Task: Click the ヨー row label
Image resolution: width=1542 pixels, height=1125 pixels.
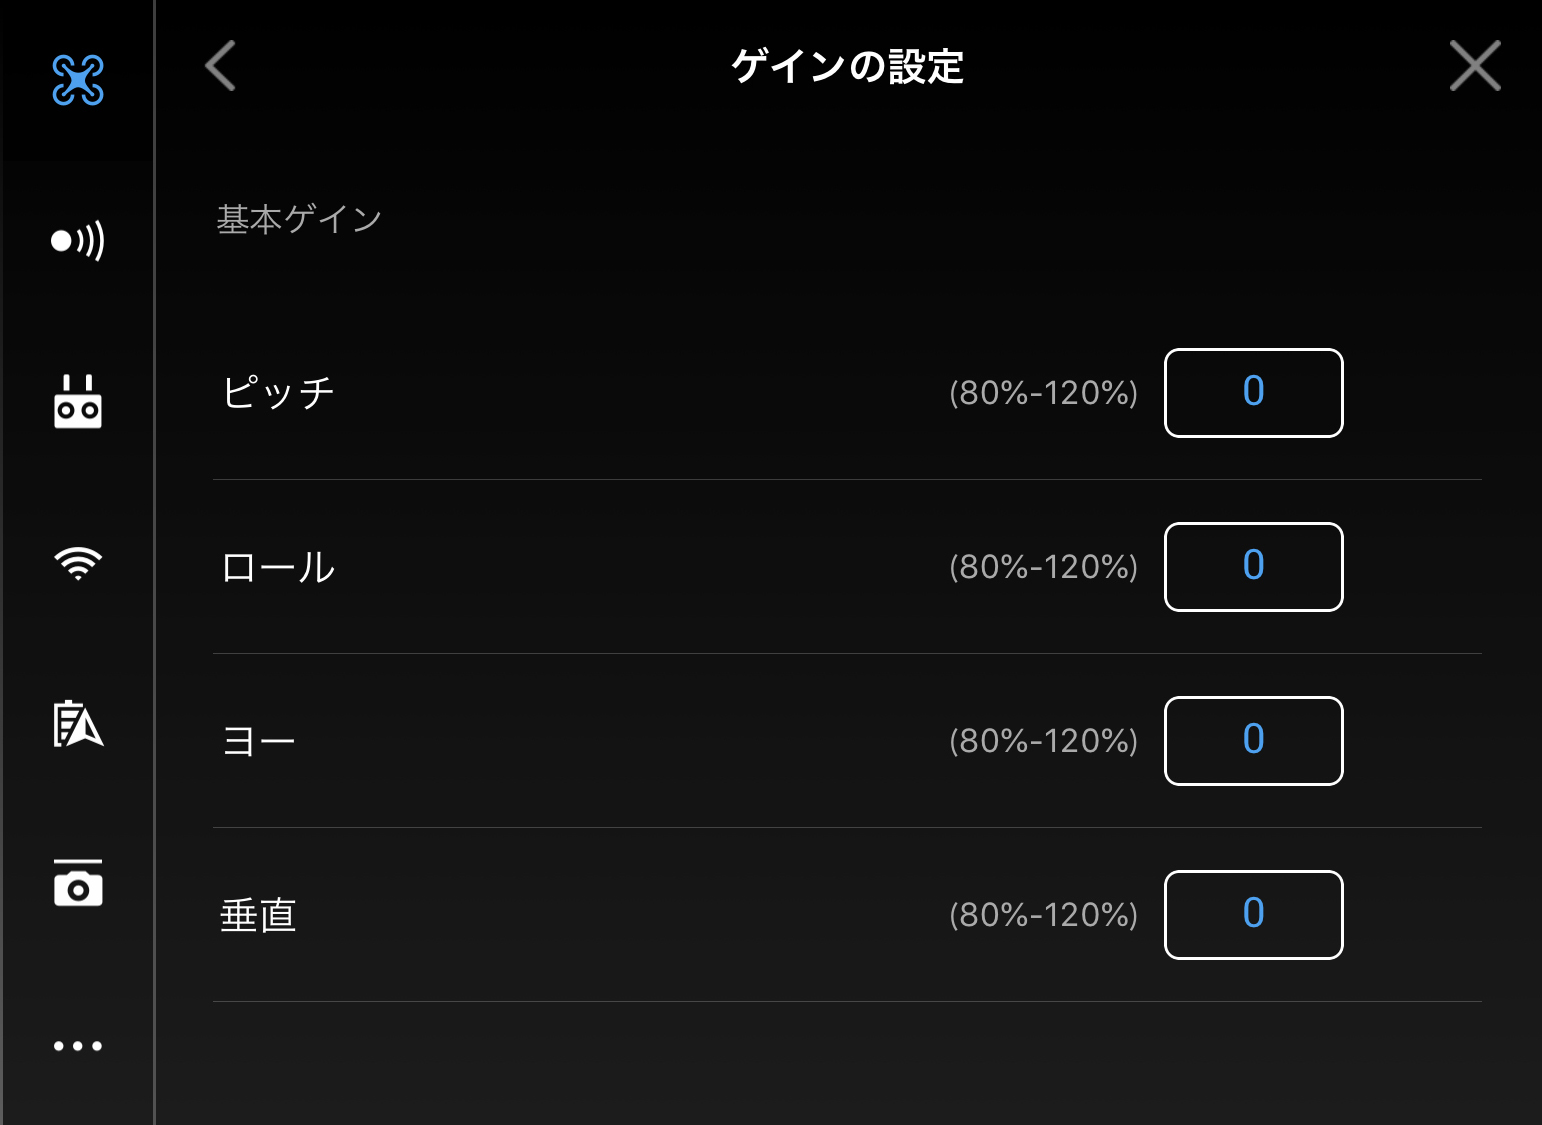Action: (x=259, y=741)
